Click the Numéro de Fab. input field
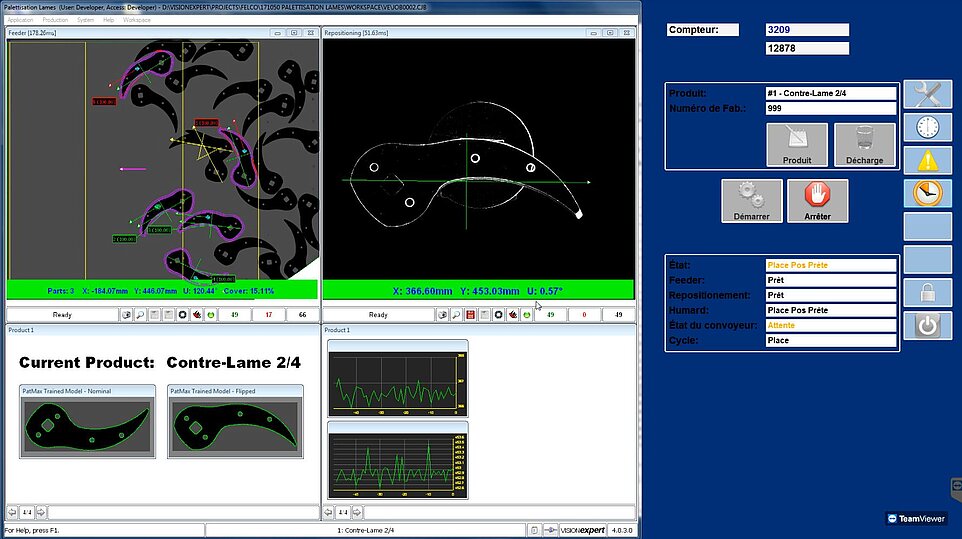Viewport: 962px width, 539px height. (830, 108)
